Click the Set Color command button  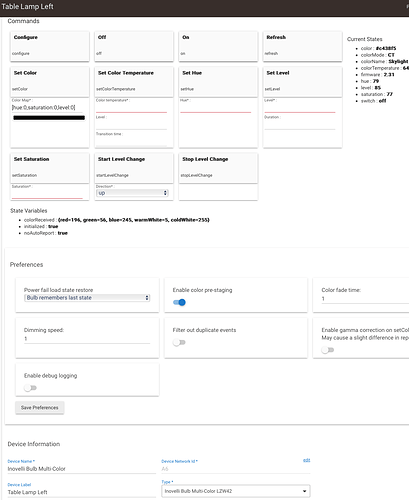click(x=50, y=82)
